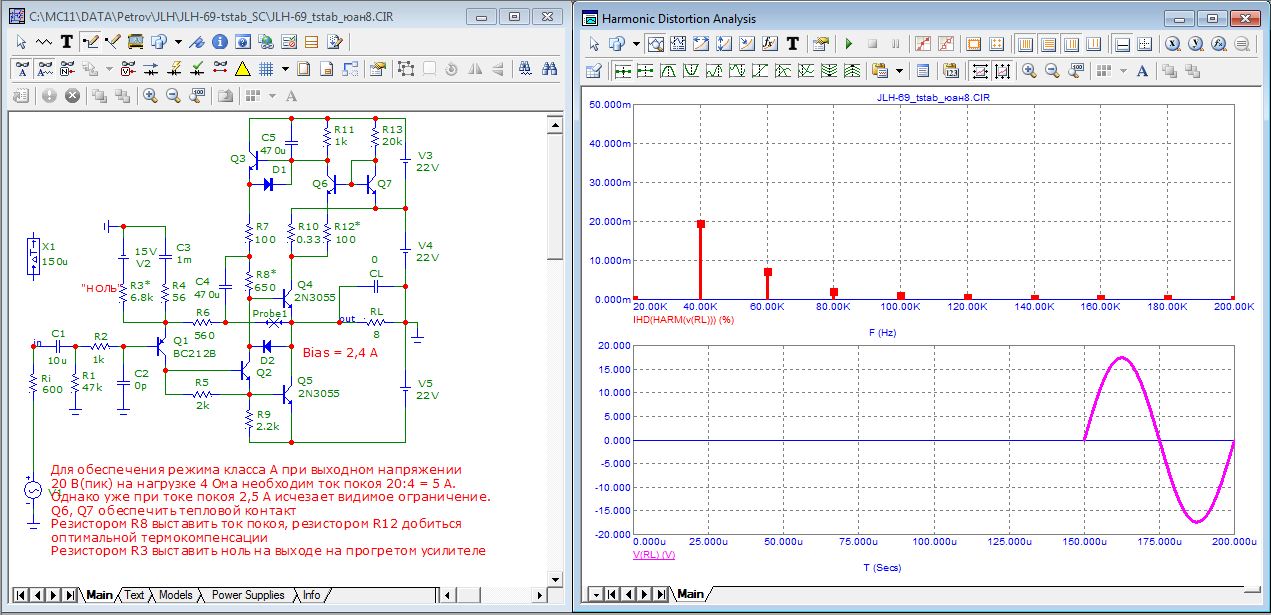Toggle grid display in schematic toolbar

pos(267,69)
